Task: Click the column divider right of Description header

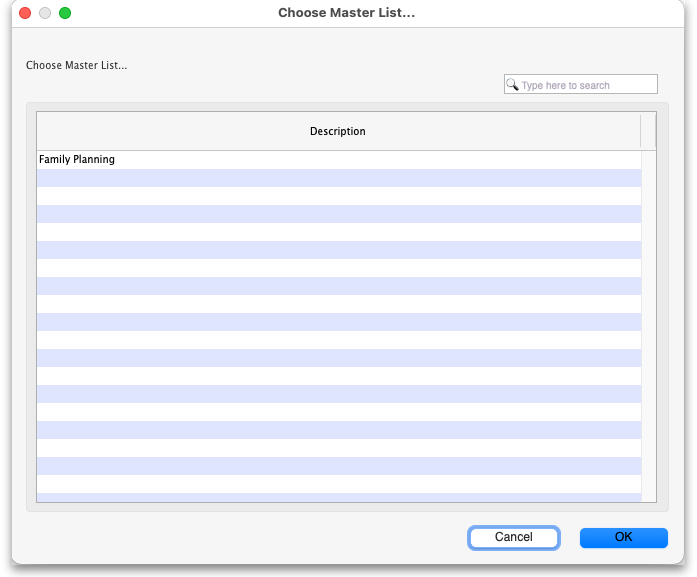Action: click(x=640, y=132)
